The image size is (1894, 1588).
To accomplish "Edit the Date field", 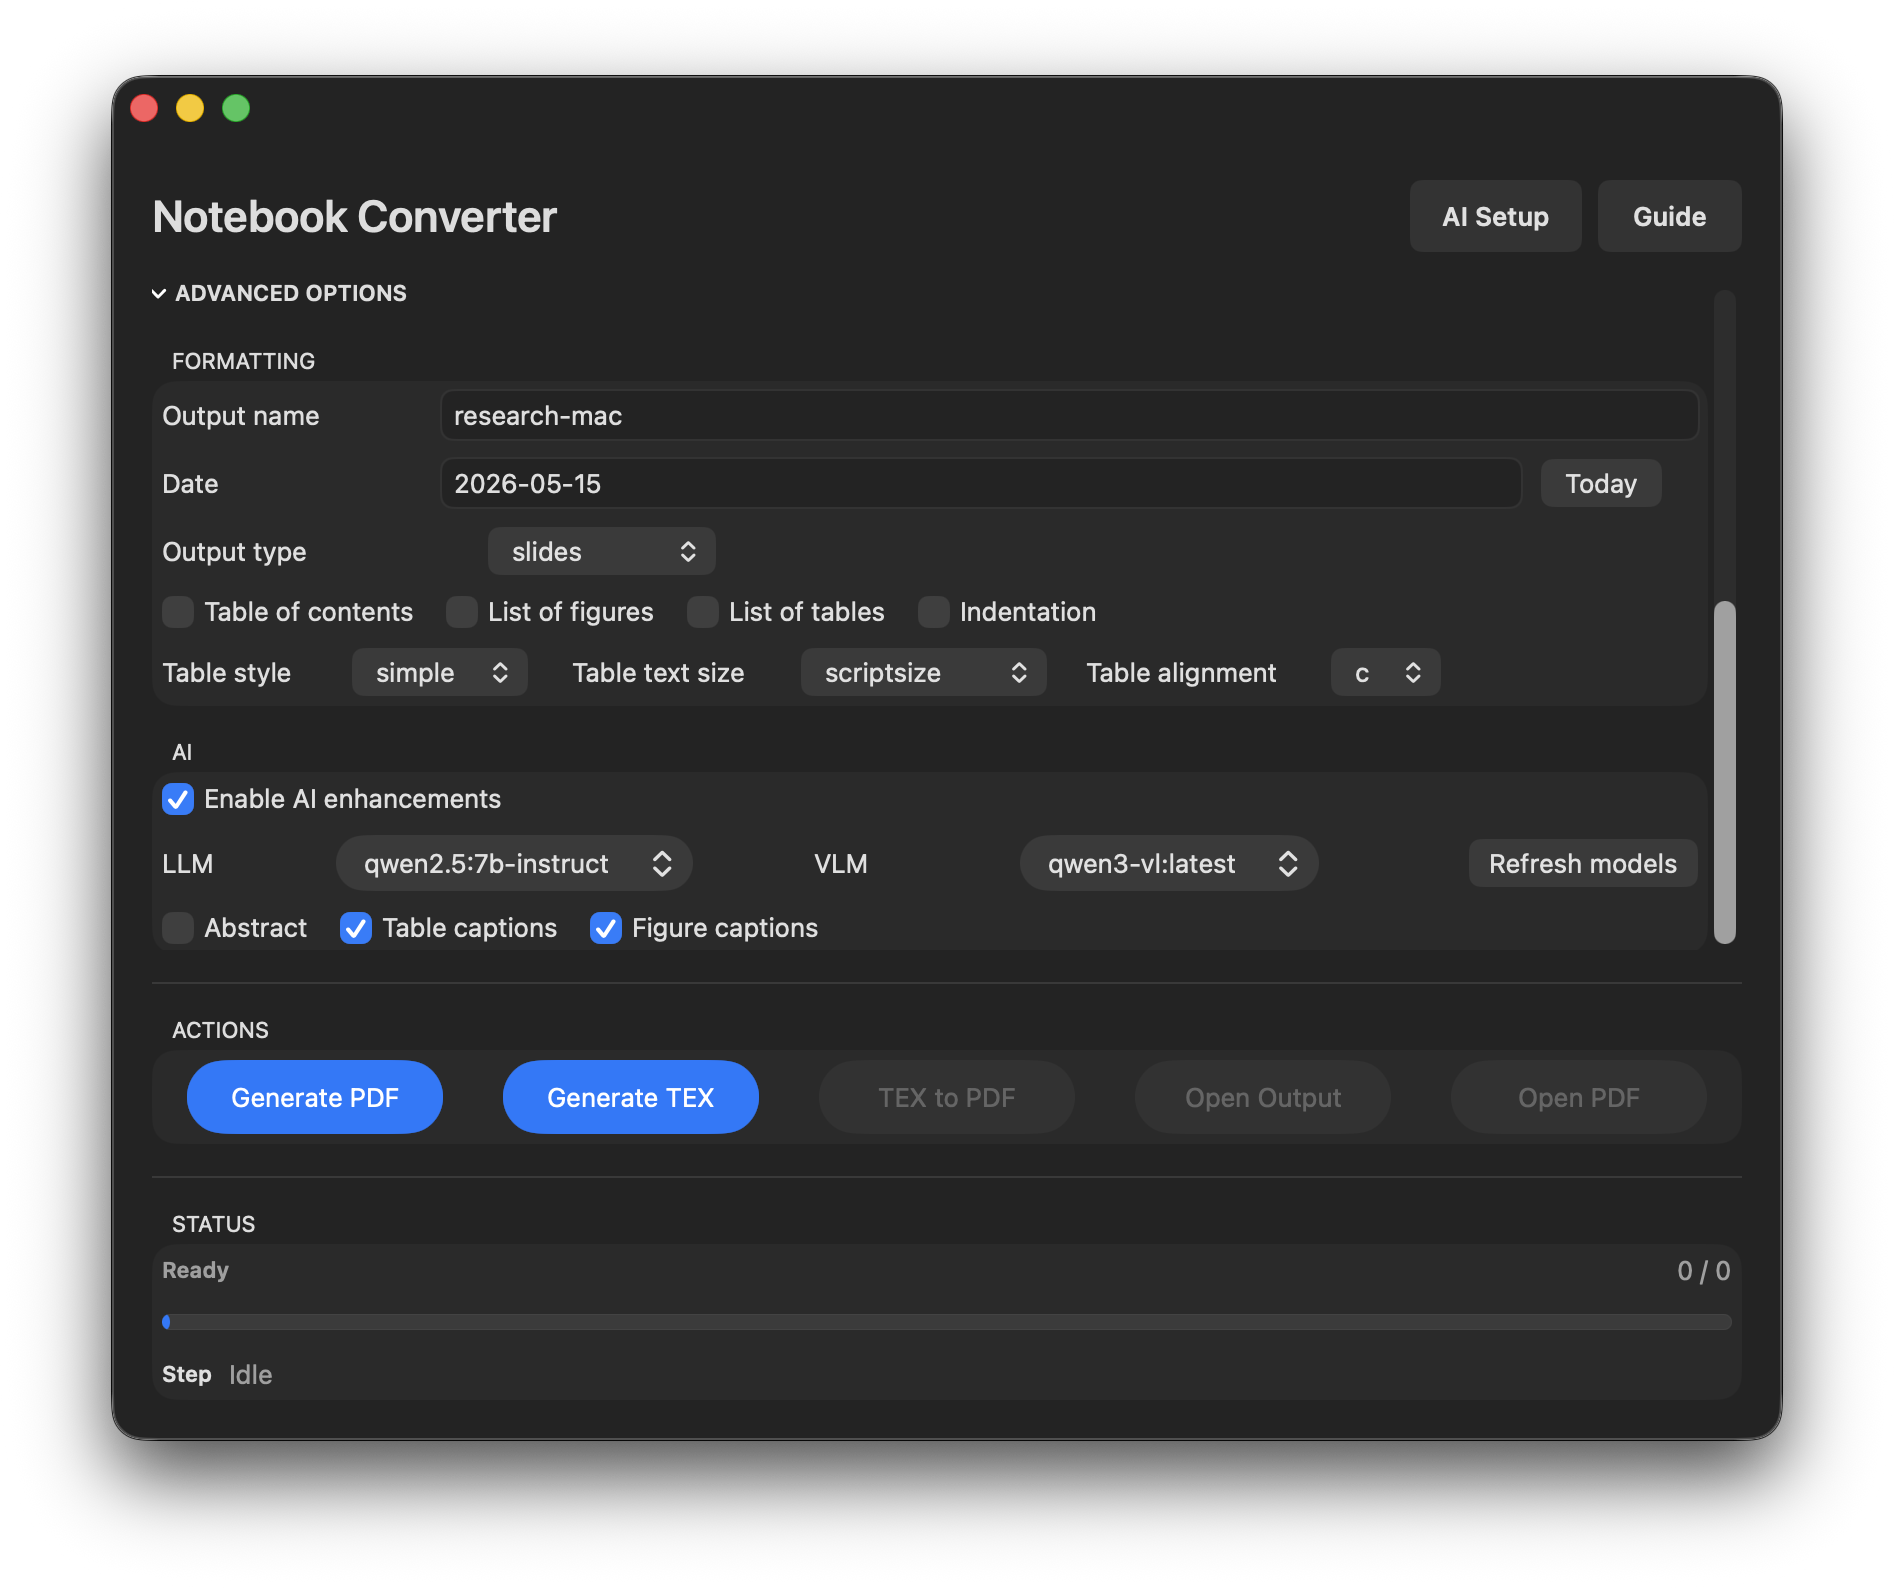I will pyautogui.click(x=981, y=483).
